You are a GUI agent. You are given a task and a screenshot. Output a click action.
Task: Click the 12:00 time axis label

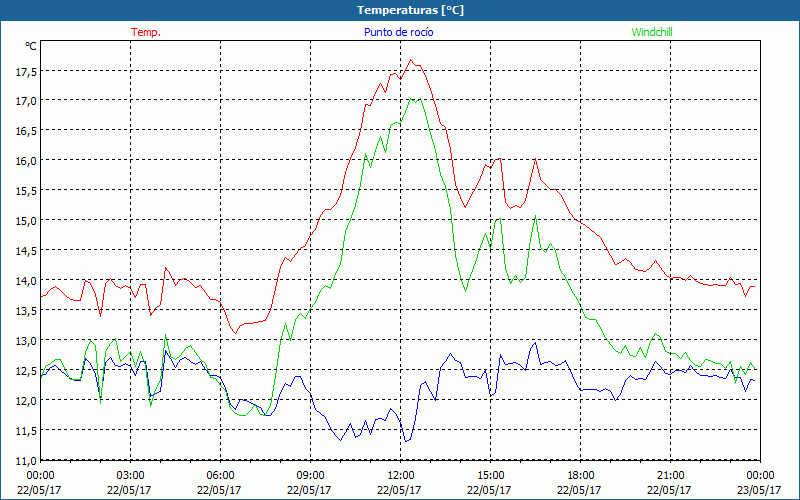coord(401,476)
